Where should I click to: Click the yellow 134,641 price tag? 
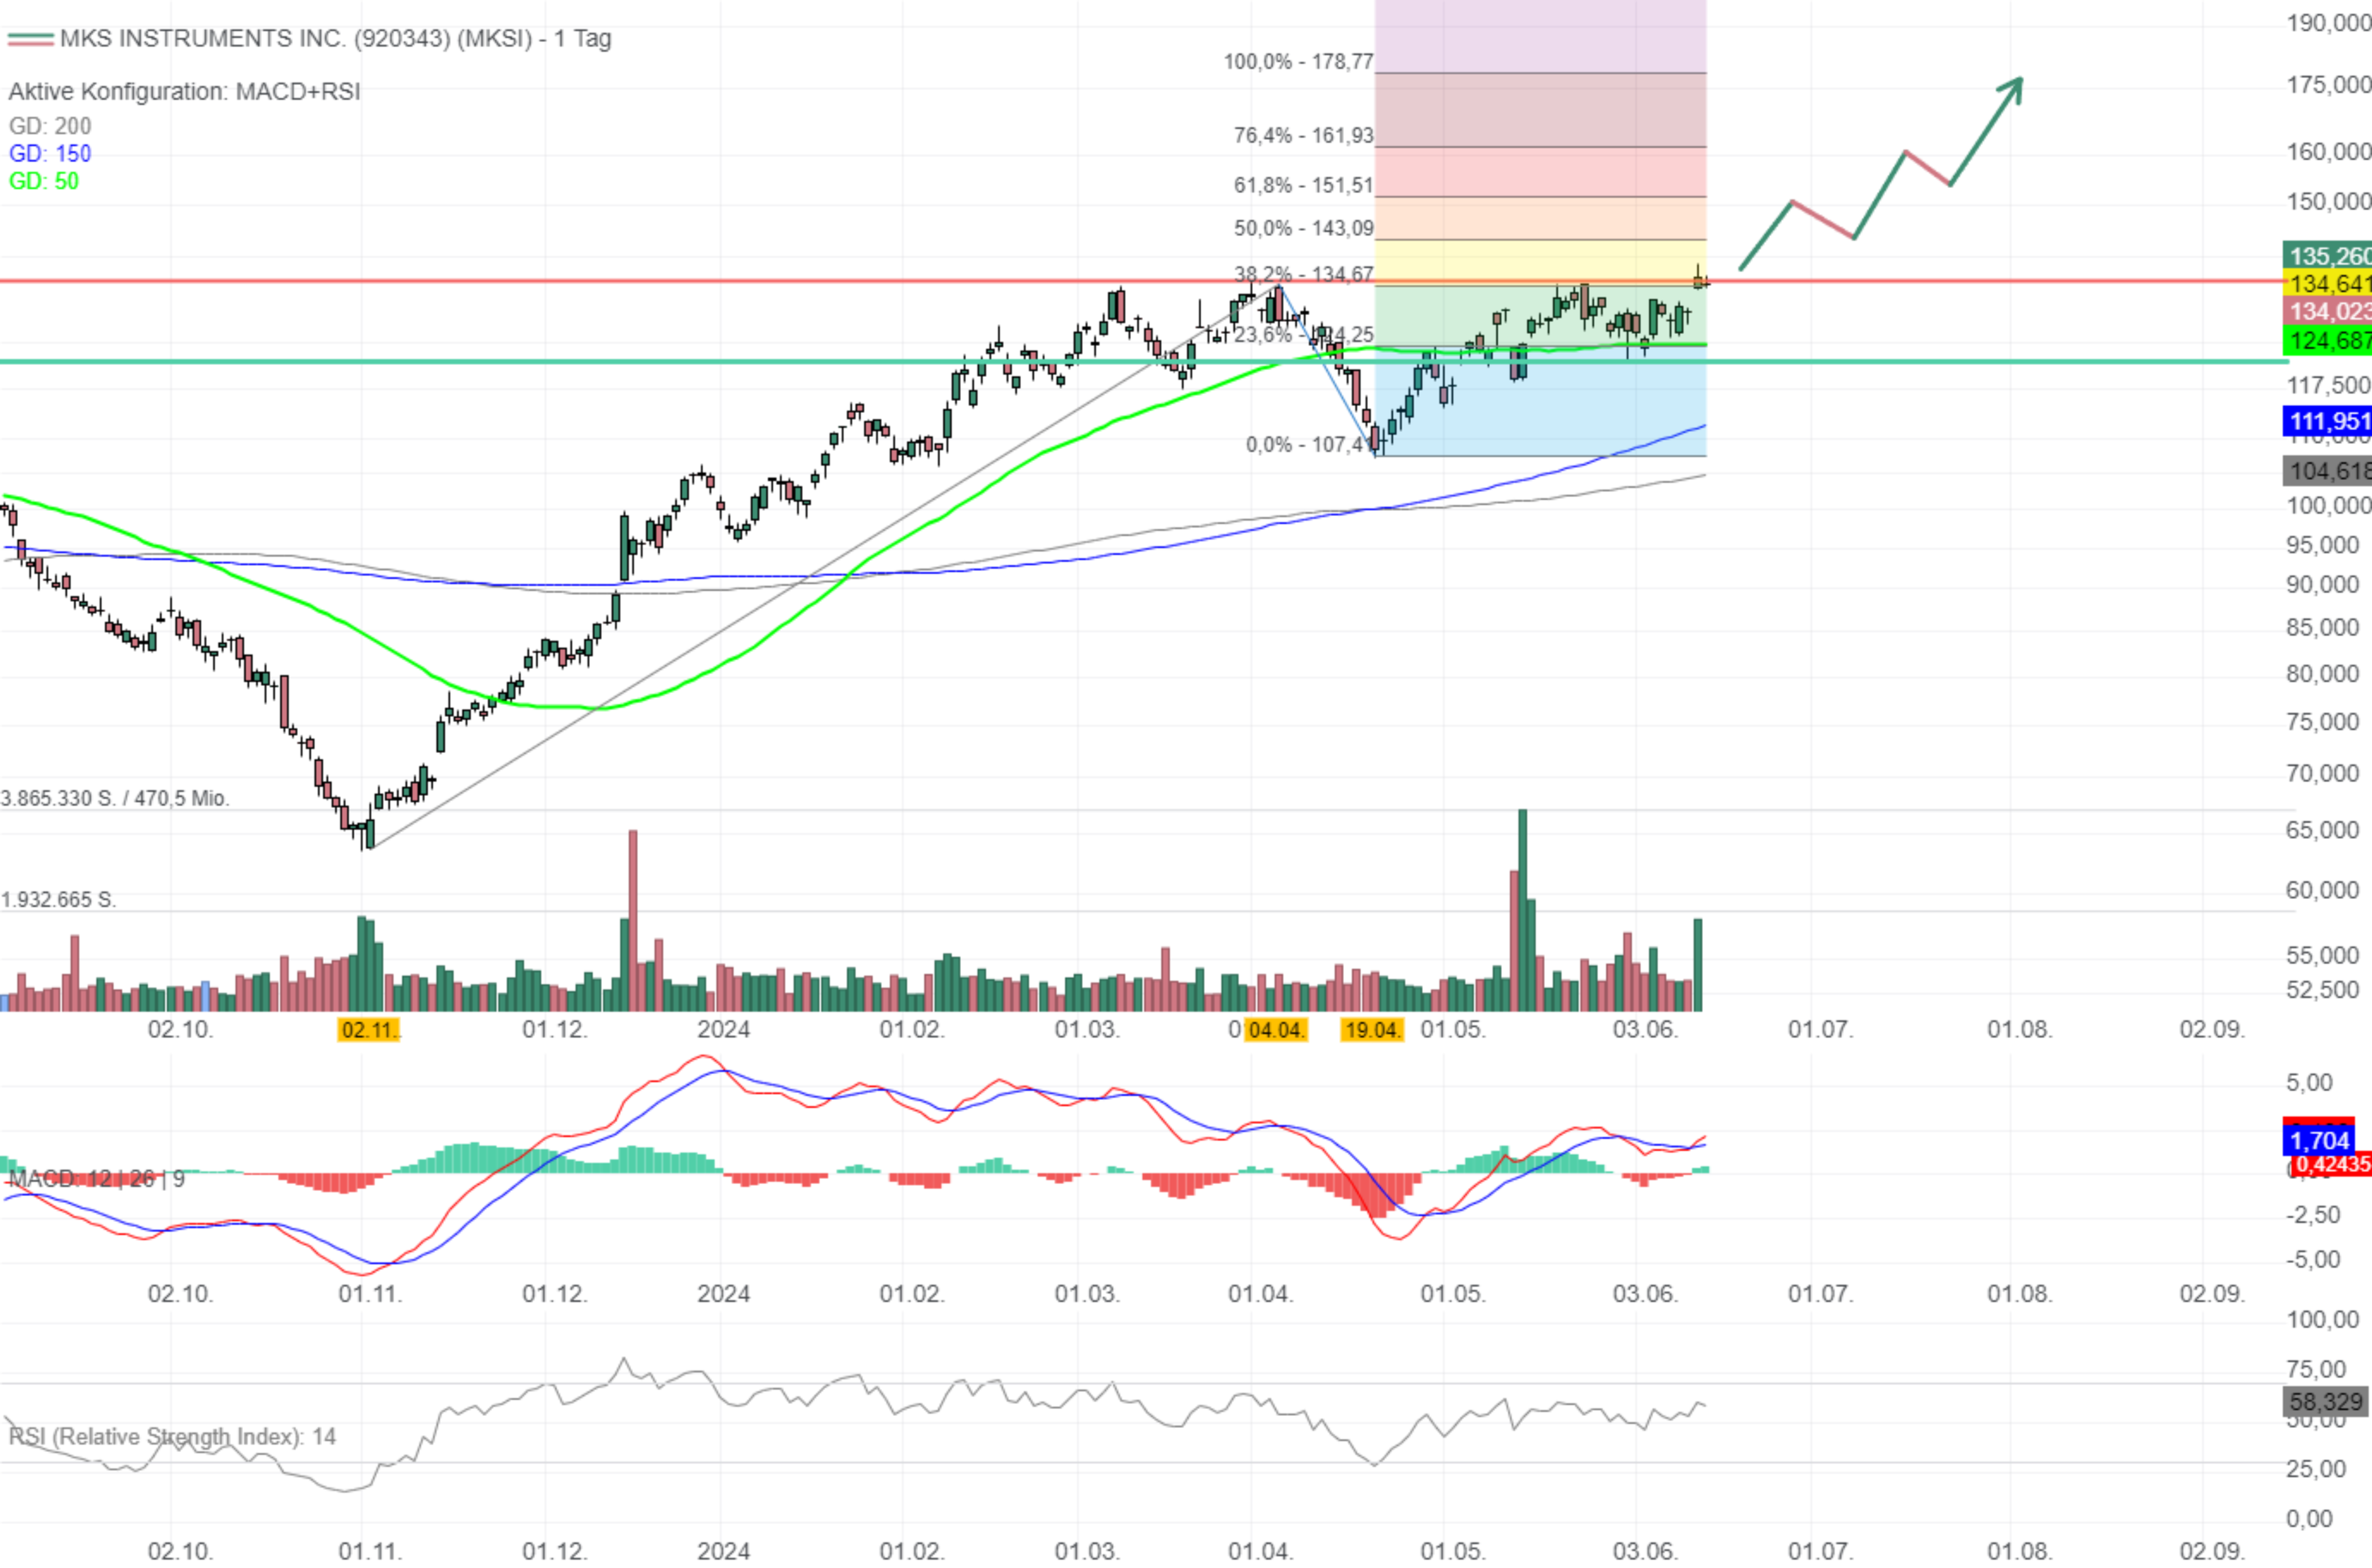(x=2327, y=284)
